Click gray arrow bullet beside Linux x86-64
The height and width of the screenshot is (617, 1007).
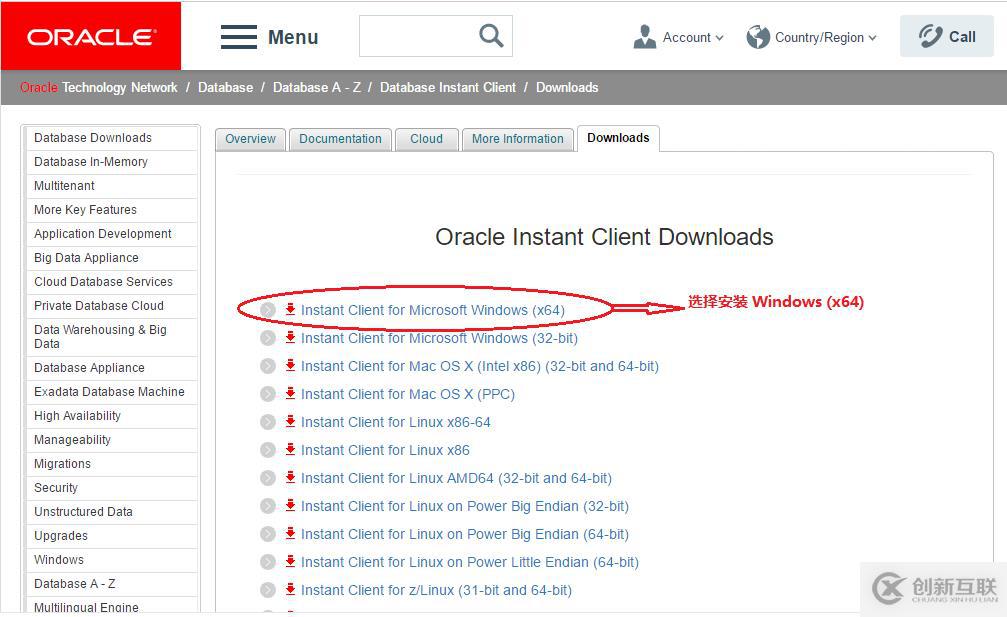(x=268, y=422)
